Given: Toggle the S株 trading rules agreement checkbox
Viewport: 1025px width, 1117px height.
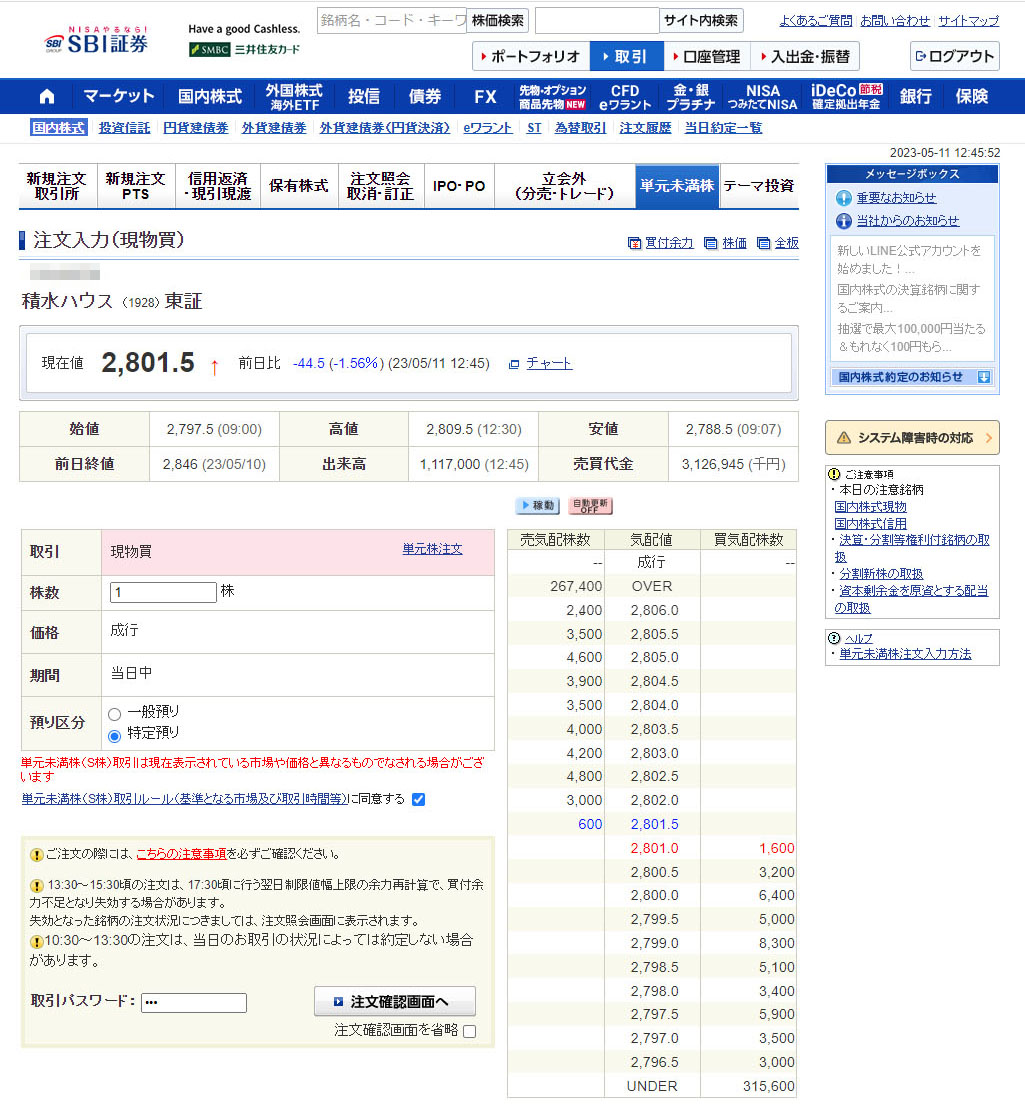Looking at the screenshot, I should pos(419,799).
